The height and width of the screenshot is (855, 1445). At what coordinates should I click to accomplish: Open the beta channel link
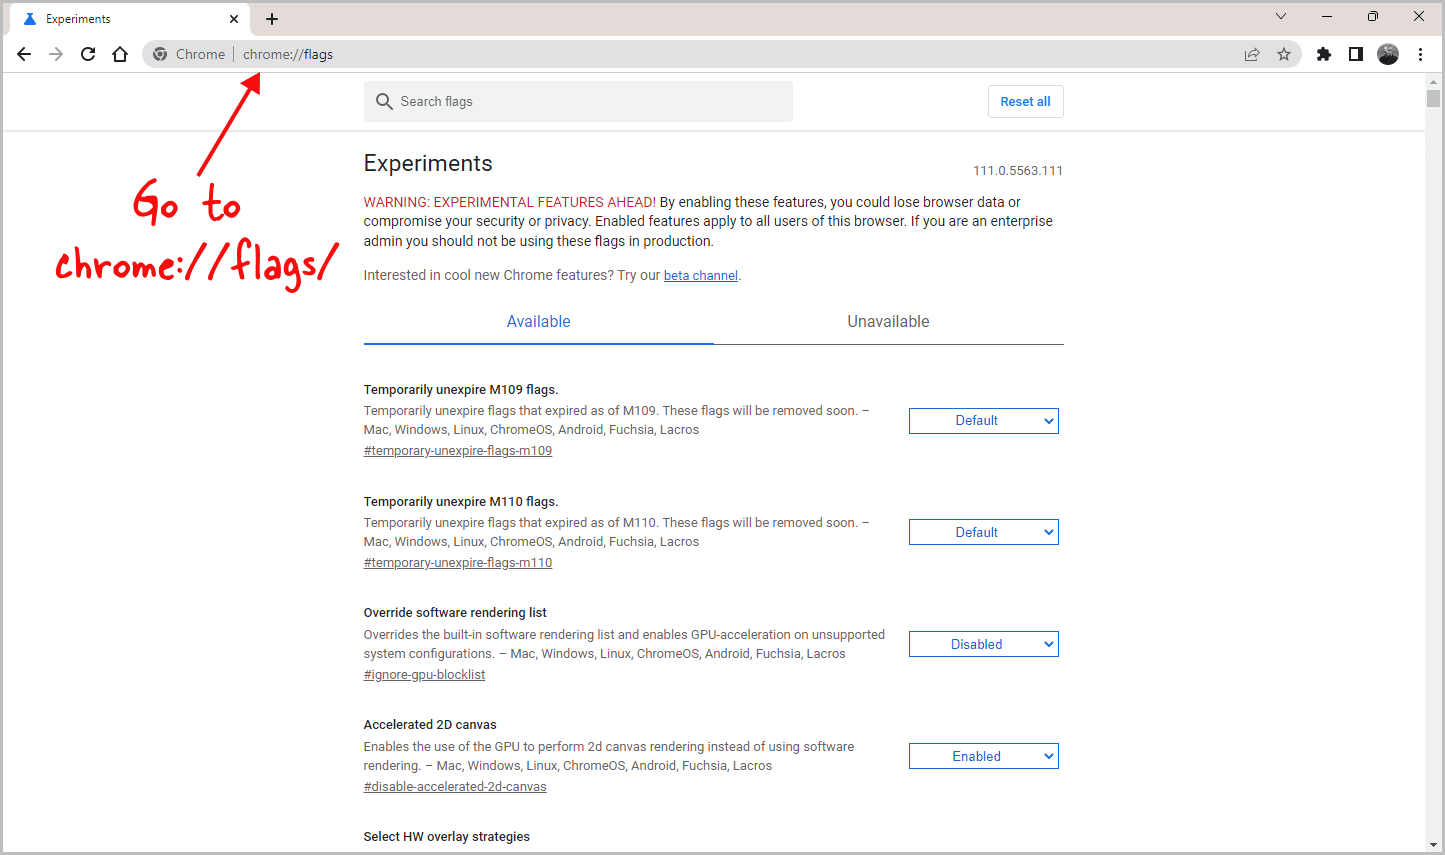(x=700, y=275)
